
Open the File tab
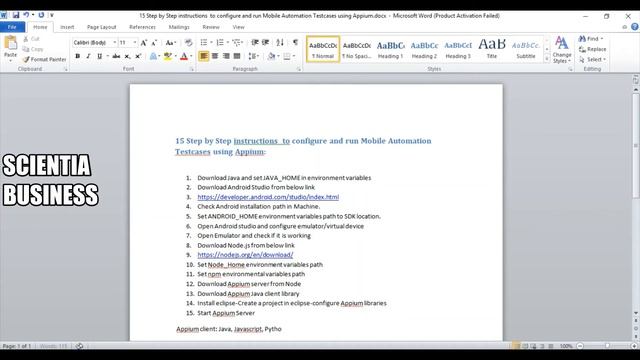(12, 27)
